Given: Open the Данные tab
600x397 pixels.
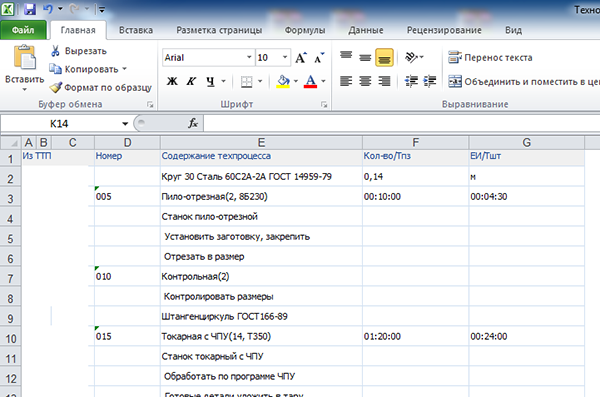Looking at the screenshot, I should [x=366, y=30].
